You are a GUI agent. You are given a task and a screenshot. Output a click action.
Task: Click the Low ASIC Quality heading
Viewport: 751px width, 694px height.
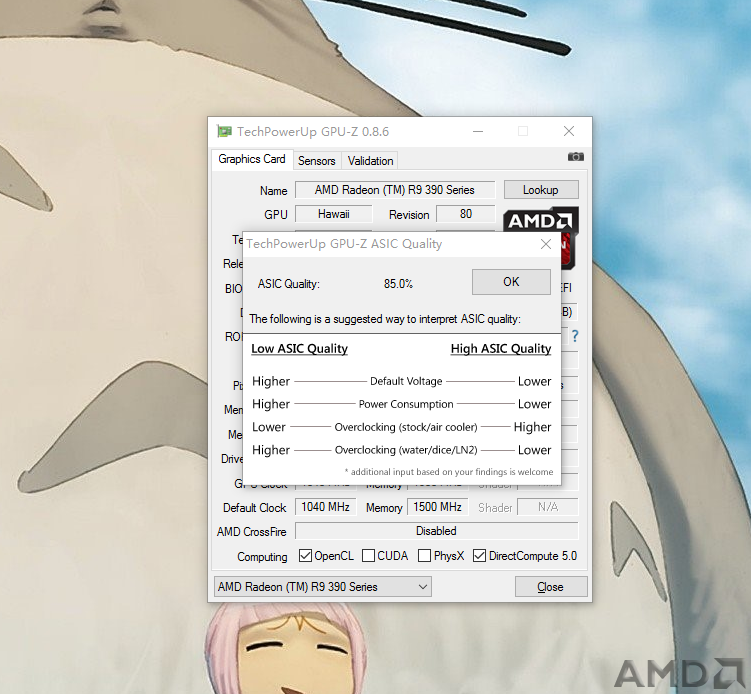(299, 349)
